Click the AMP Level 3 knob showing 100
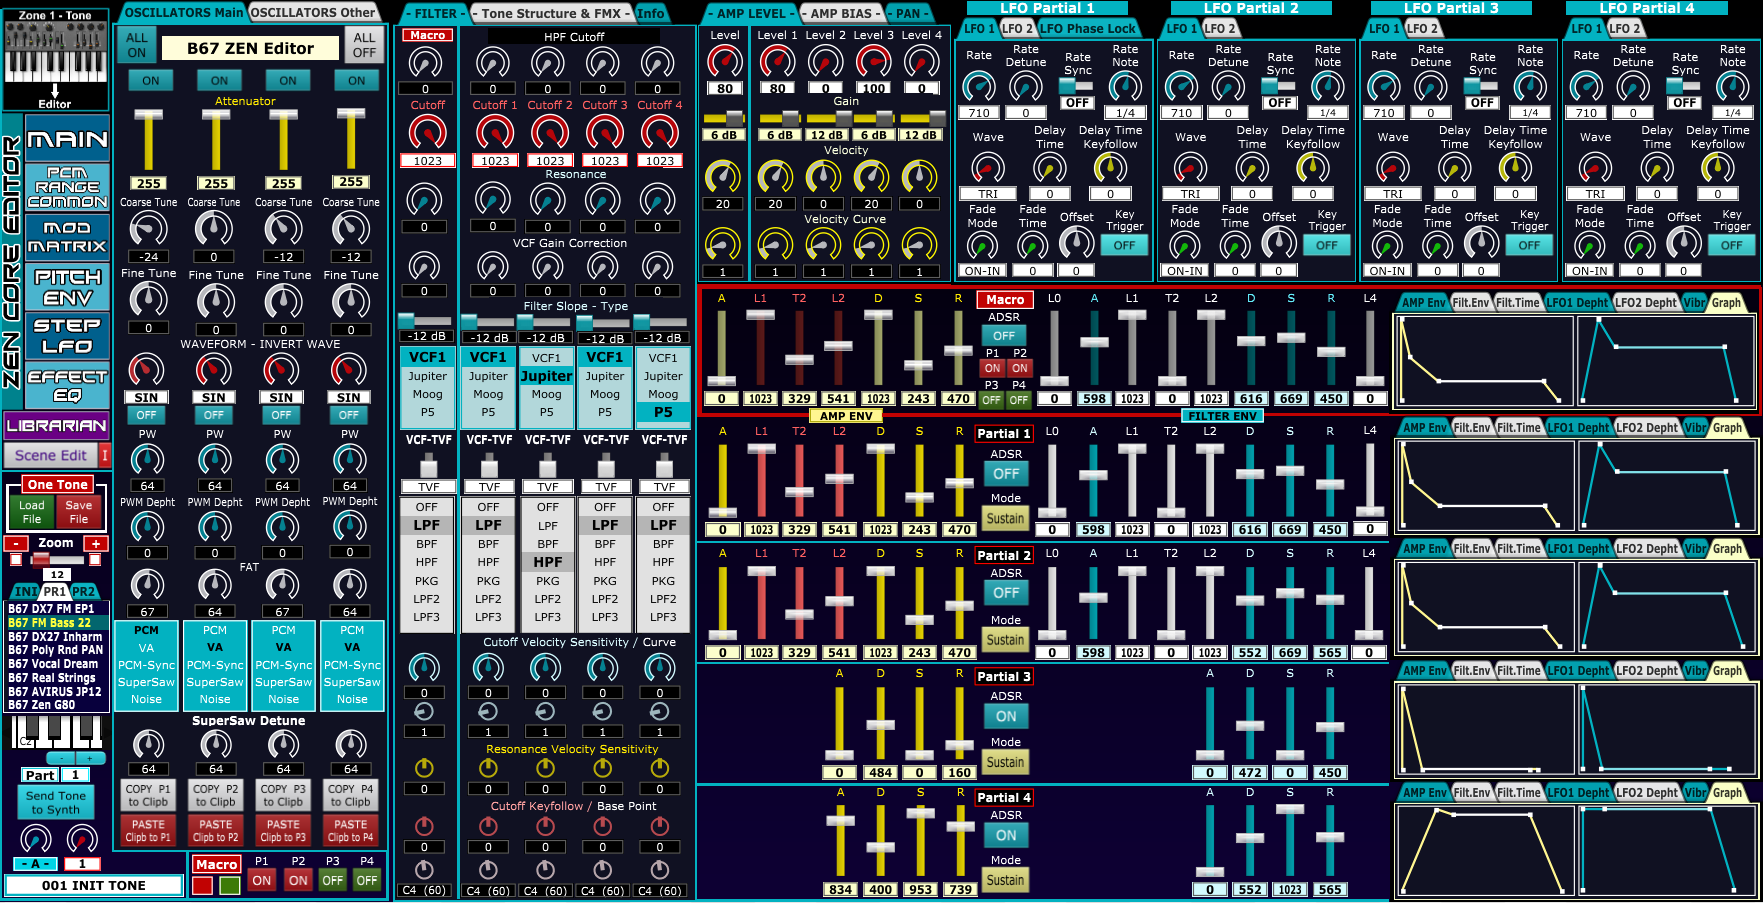The height and width of the screenshot is (903, 1763). pos(873,62)
